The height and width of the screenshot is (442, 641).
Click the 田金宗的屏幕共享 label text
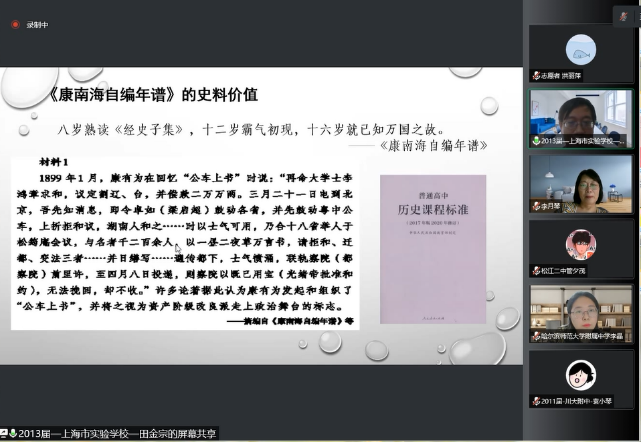click(x=120, y=434)
